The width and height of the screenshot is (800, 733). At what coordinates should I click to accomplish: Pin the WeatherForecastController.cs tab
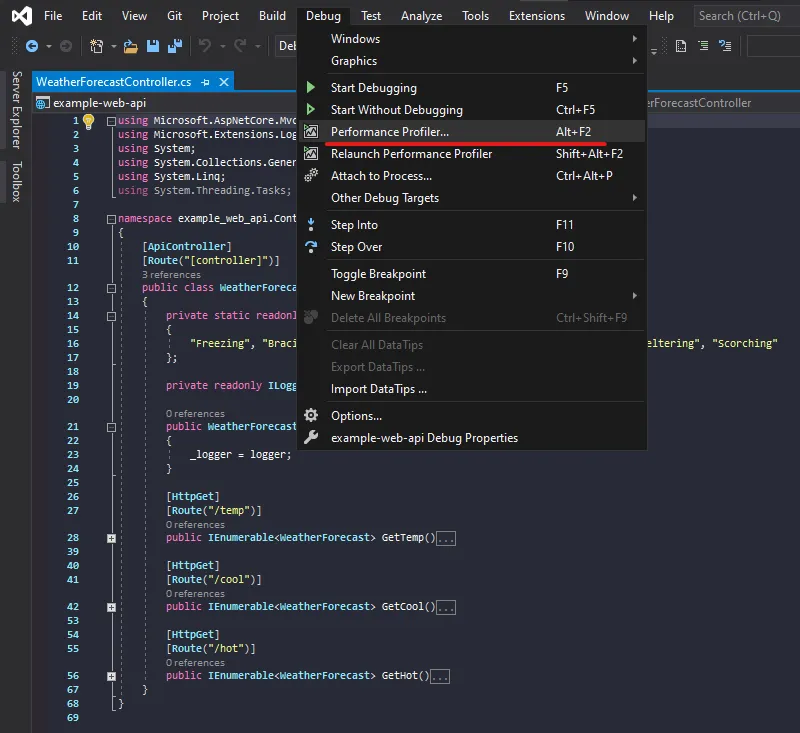(205, 82)
